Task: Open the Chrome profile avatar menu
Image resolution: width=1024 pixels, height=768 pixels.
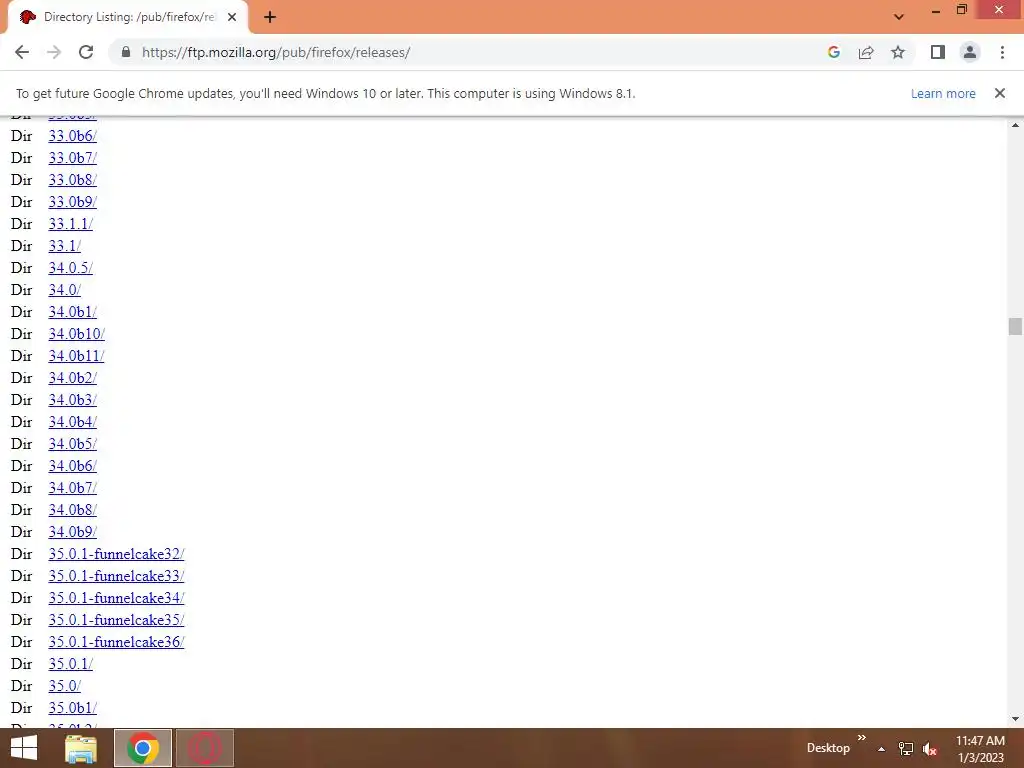Action: (970, 52)
